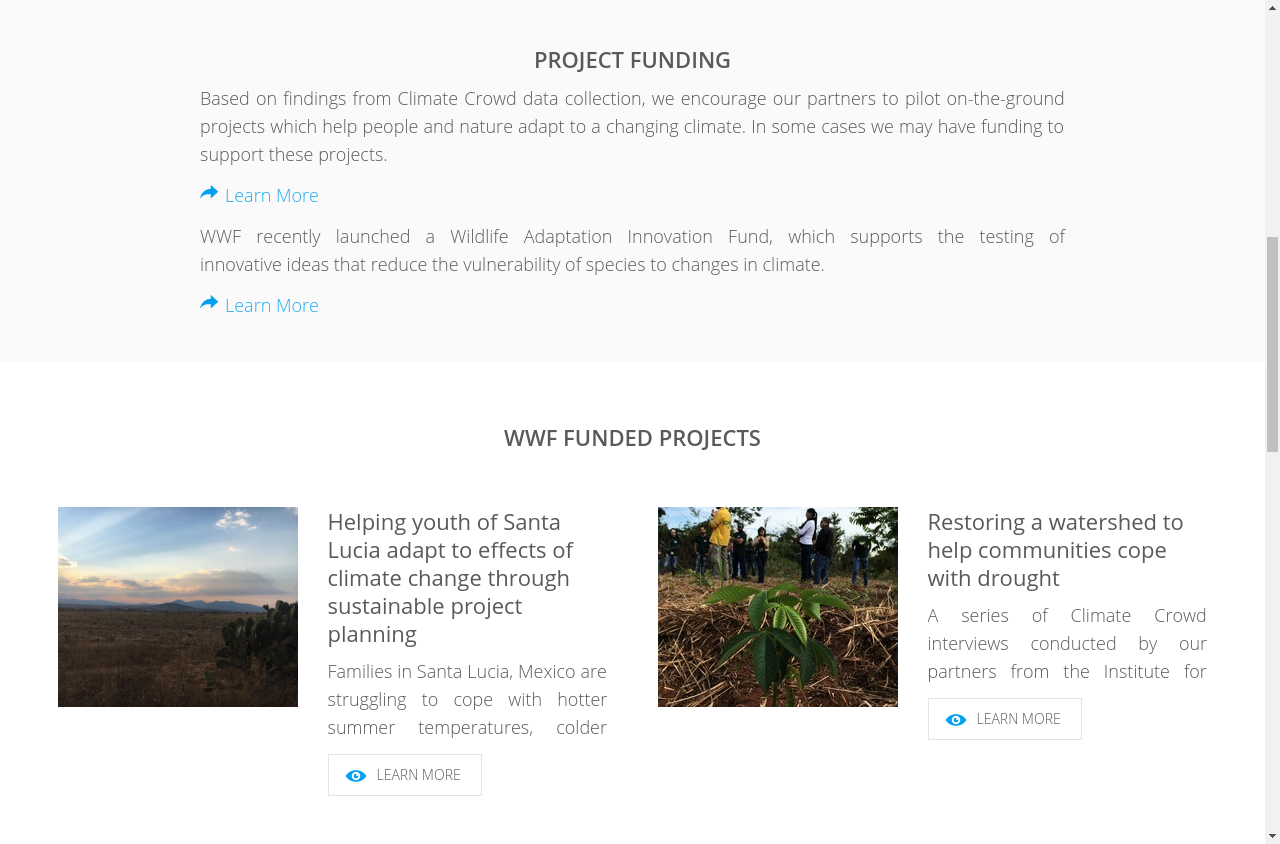Click the "A series of Climate Crowd interviews" description
The height and width of the screenshot is (844, 1280).
1066,643
